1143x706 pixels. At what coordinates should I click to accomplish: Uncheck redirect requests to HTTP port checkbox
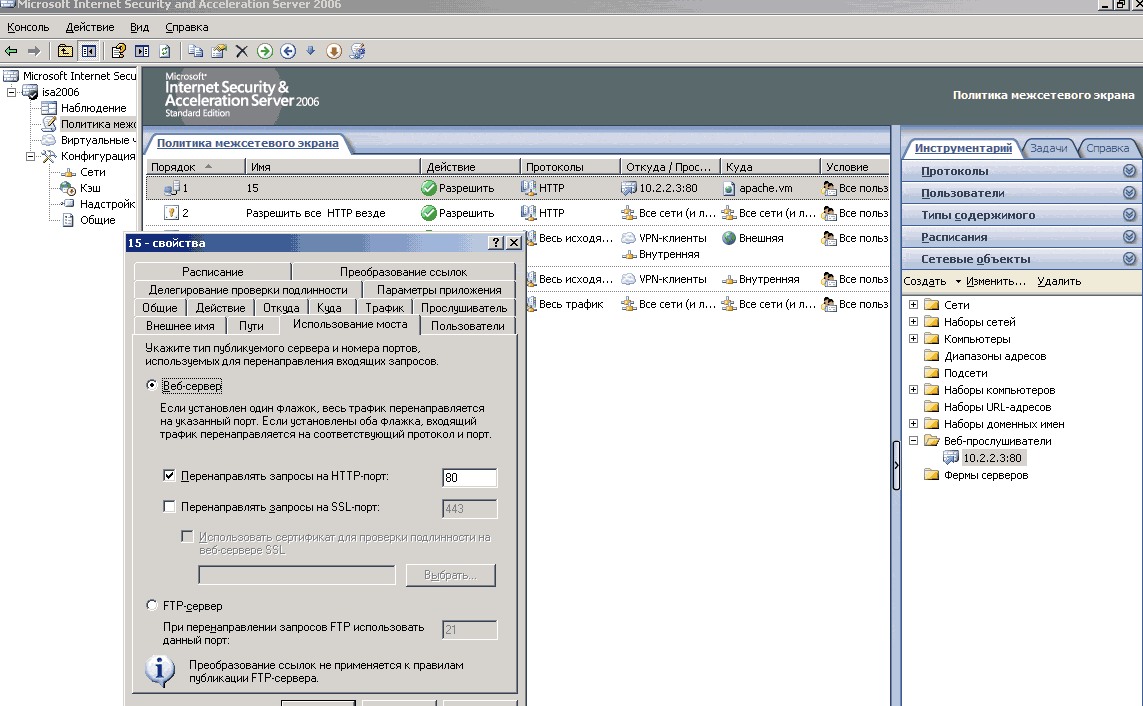point(169,475)
